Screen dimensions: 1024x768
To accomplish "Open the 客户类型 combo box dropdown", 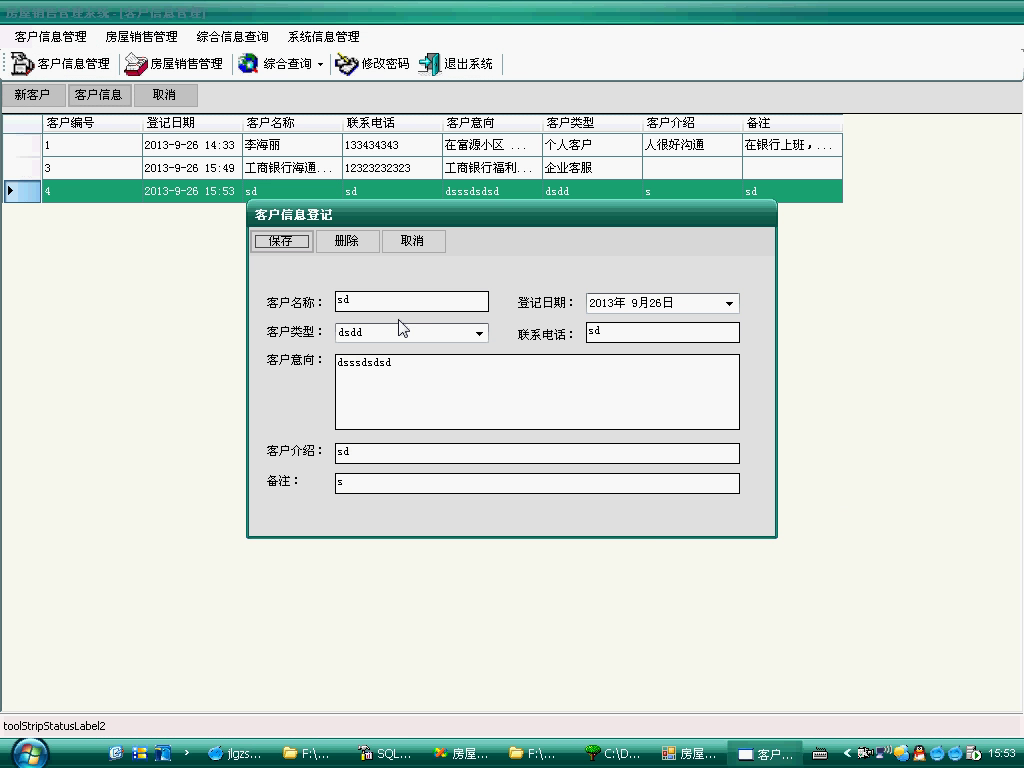I will pyautogui.click(x=479, y=333).
